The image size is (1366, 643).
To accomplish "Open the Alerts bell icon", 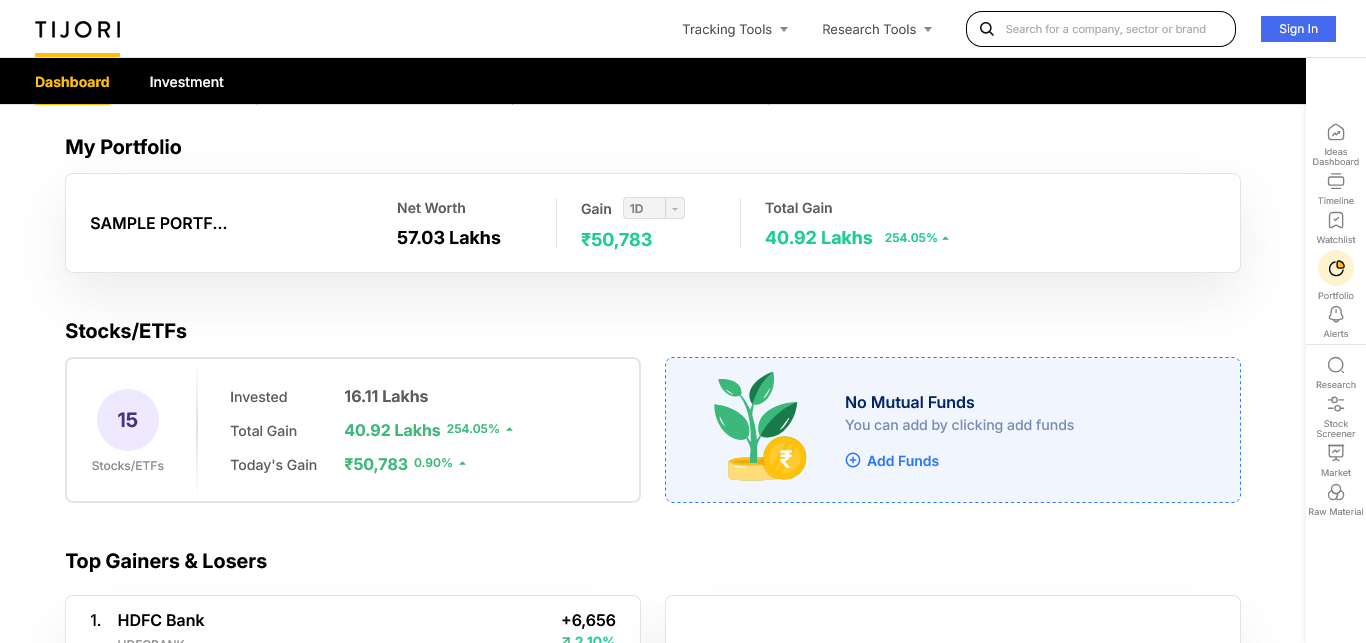I will tap(1336, 315).
